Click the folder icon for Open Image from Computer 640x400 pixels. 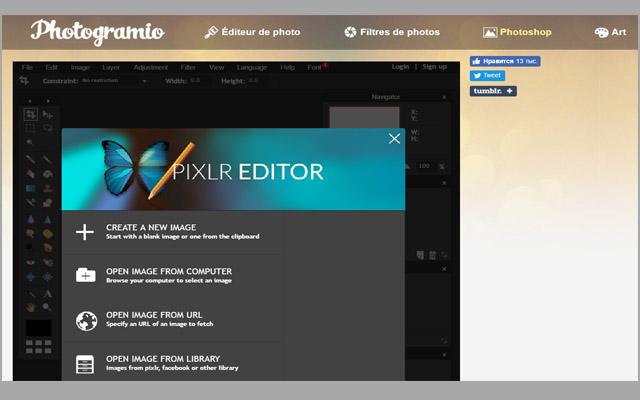click(85, 276)
